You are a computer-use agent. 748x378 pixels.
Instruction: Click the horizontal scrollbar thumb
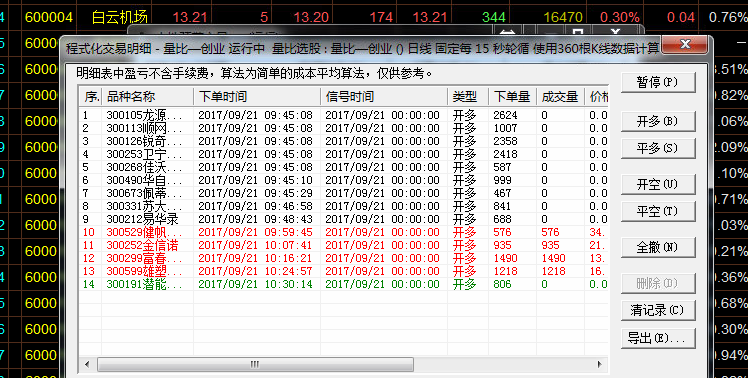click(x=255, y=364)
